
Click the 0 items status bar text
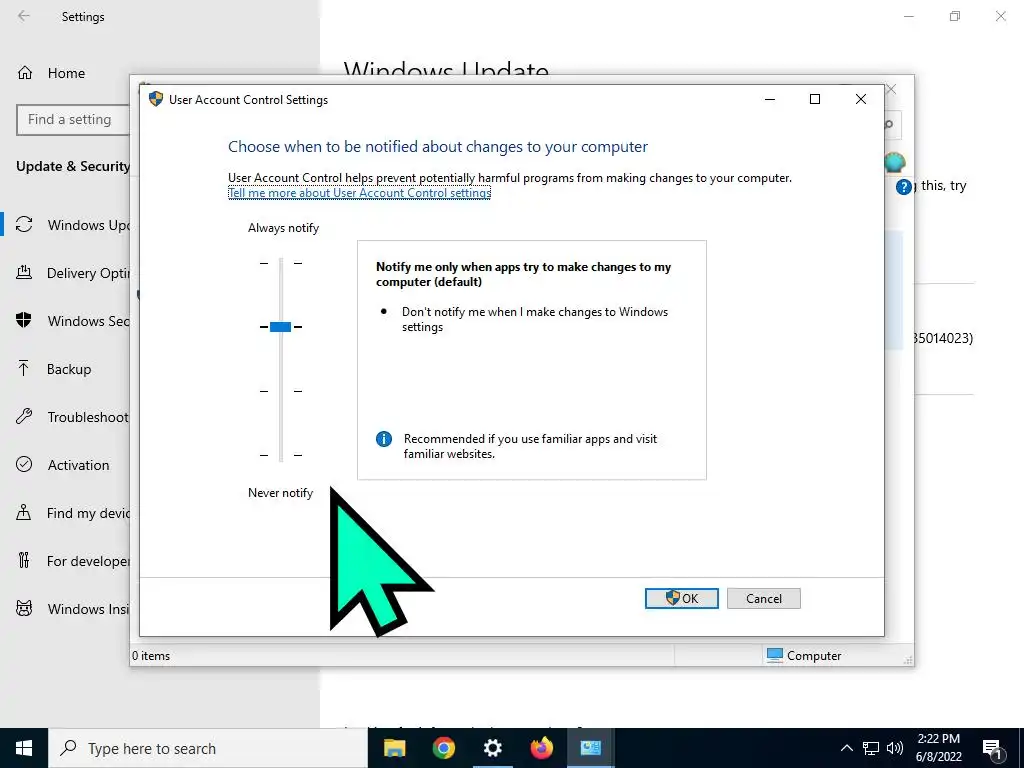tap(151, 656)
